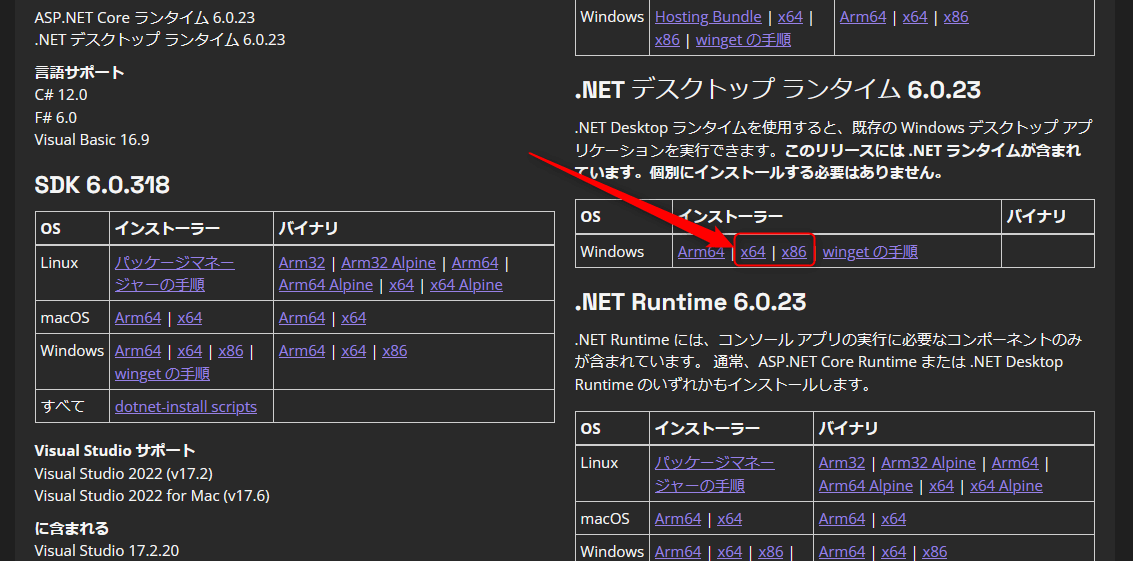Click 'インストーラー' header in Desktop Runtime table
1133x561 pixels.
tap(731, 216)
